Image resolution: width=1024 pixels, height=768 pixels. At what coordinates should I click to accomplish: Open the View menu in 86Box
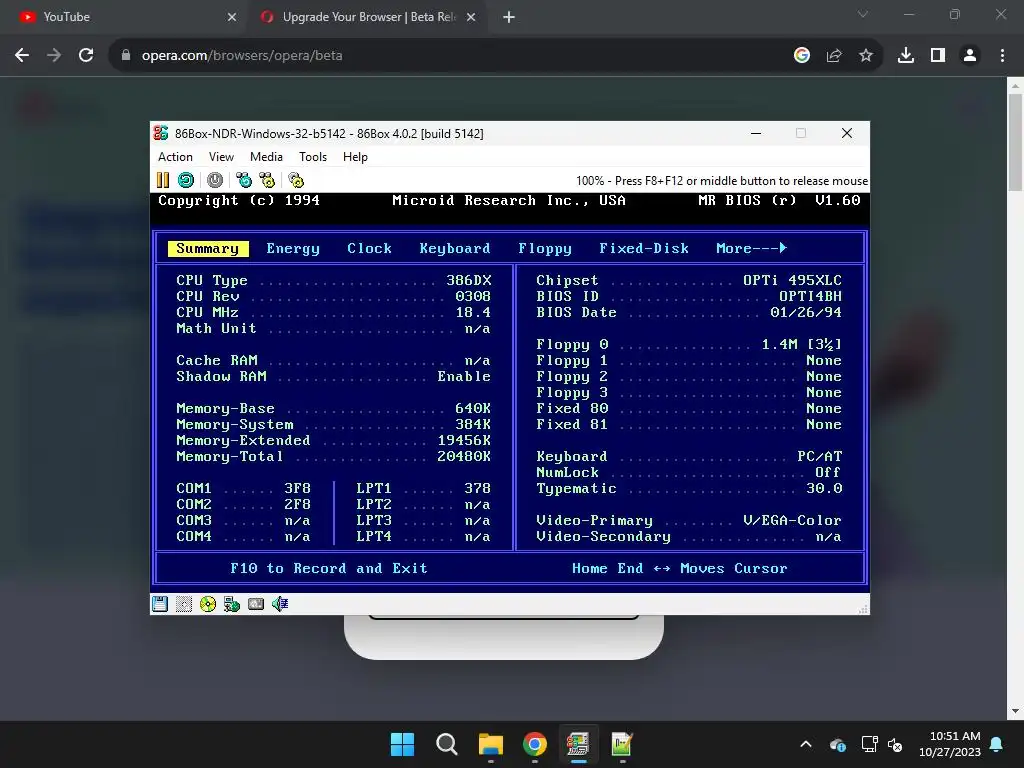[221, 157]
